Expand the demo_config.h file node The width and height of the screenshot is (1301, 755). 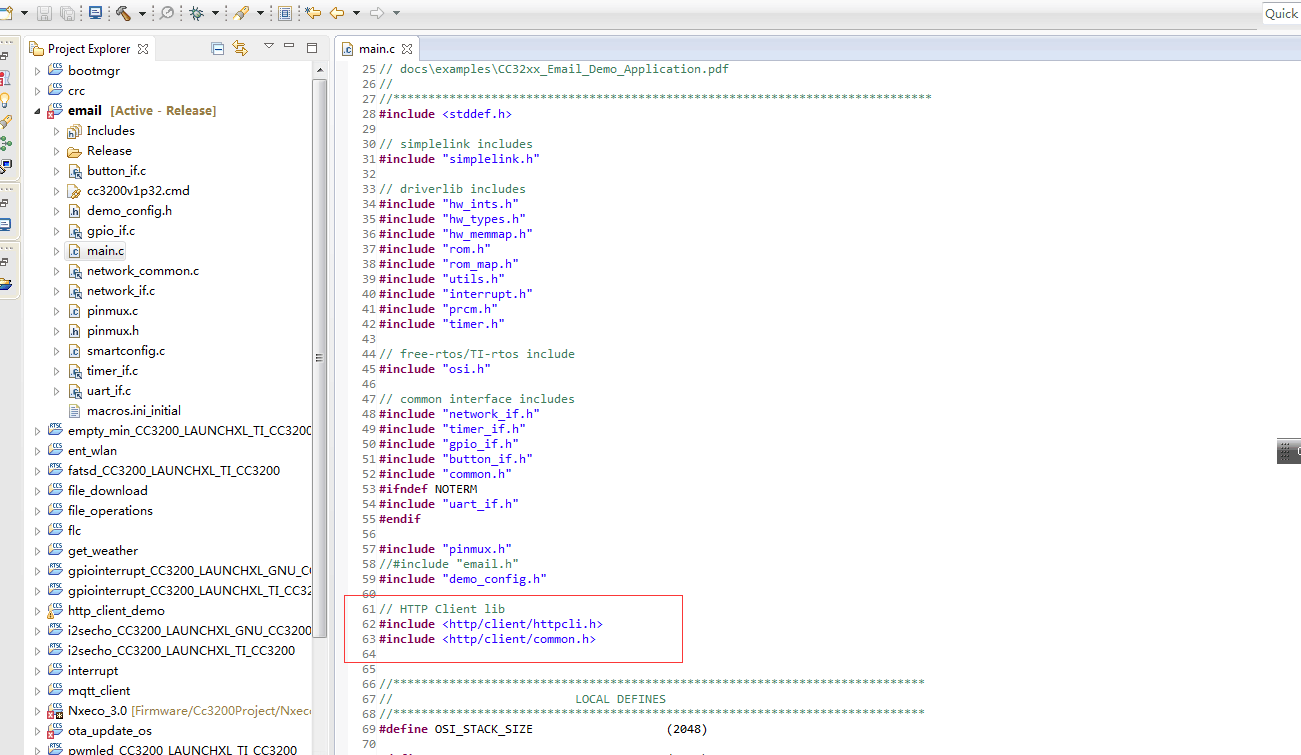57,211
